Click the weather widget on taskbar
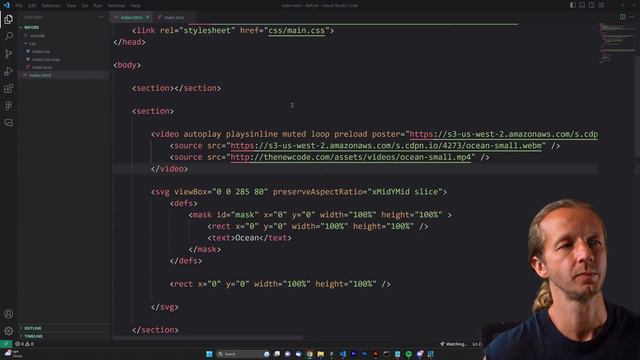The width and height of the screenshot is (640, 360). pyautogui.click(x=12, y=354)
